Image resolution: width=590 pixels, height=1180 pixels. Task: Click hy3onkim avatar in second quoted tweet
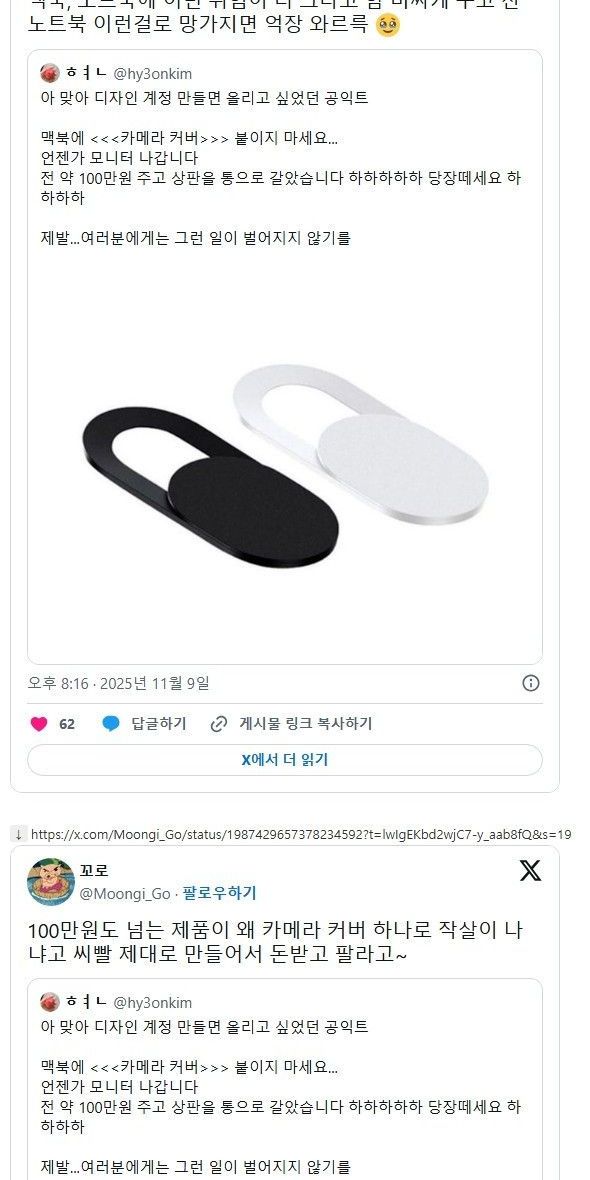click(x=50, y=1002)
